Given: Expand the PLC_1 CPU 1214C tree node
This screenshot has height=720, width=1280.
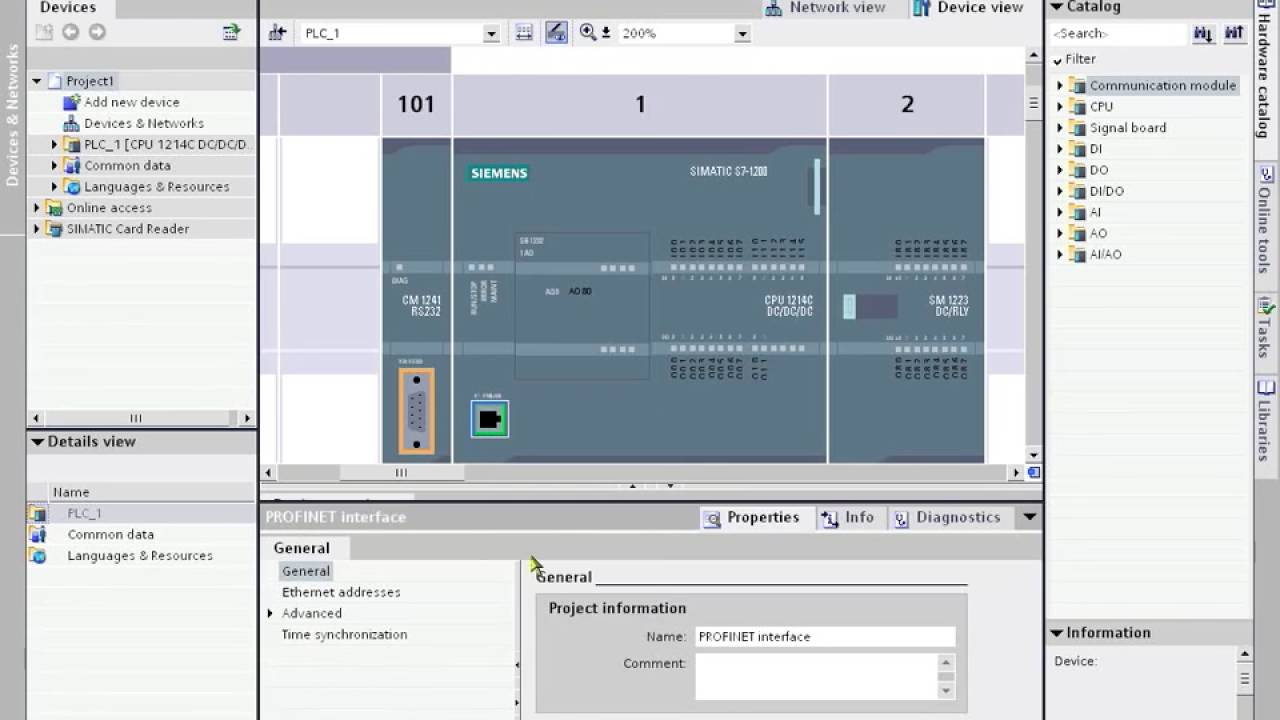Looking at the screenshot, I should click(55, 145).
